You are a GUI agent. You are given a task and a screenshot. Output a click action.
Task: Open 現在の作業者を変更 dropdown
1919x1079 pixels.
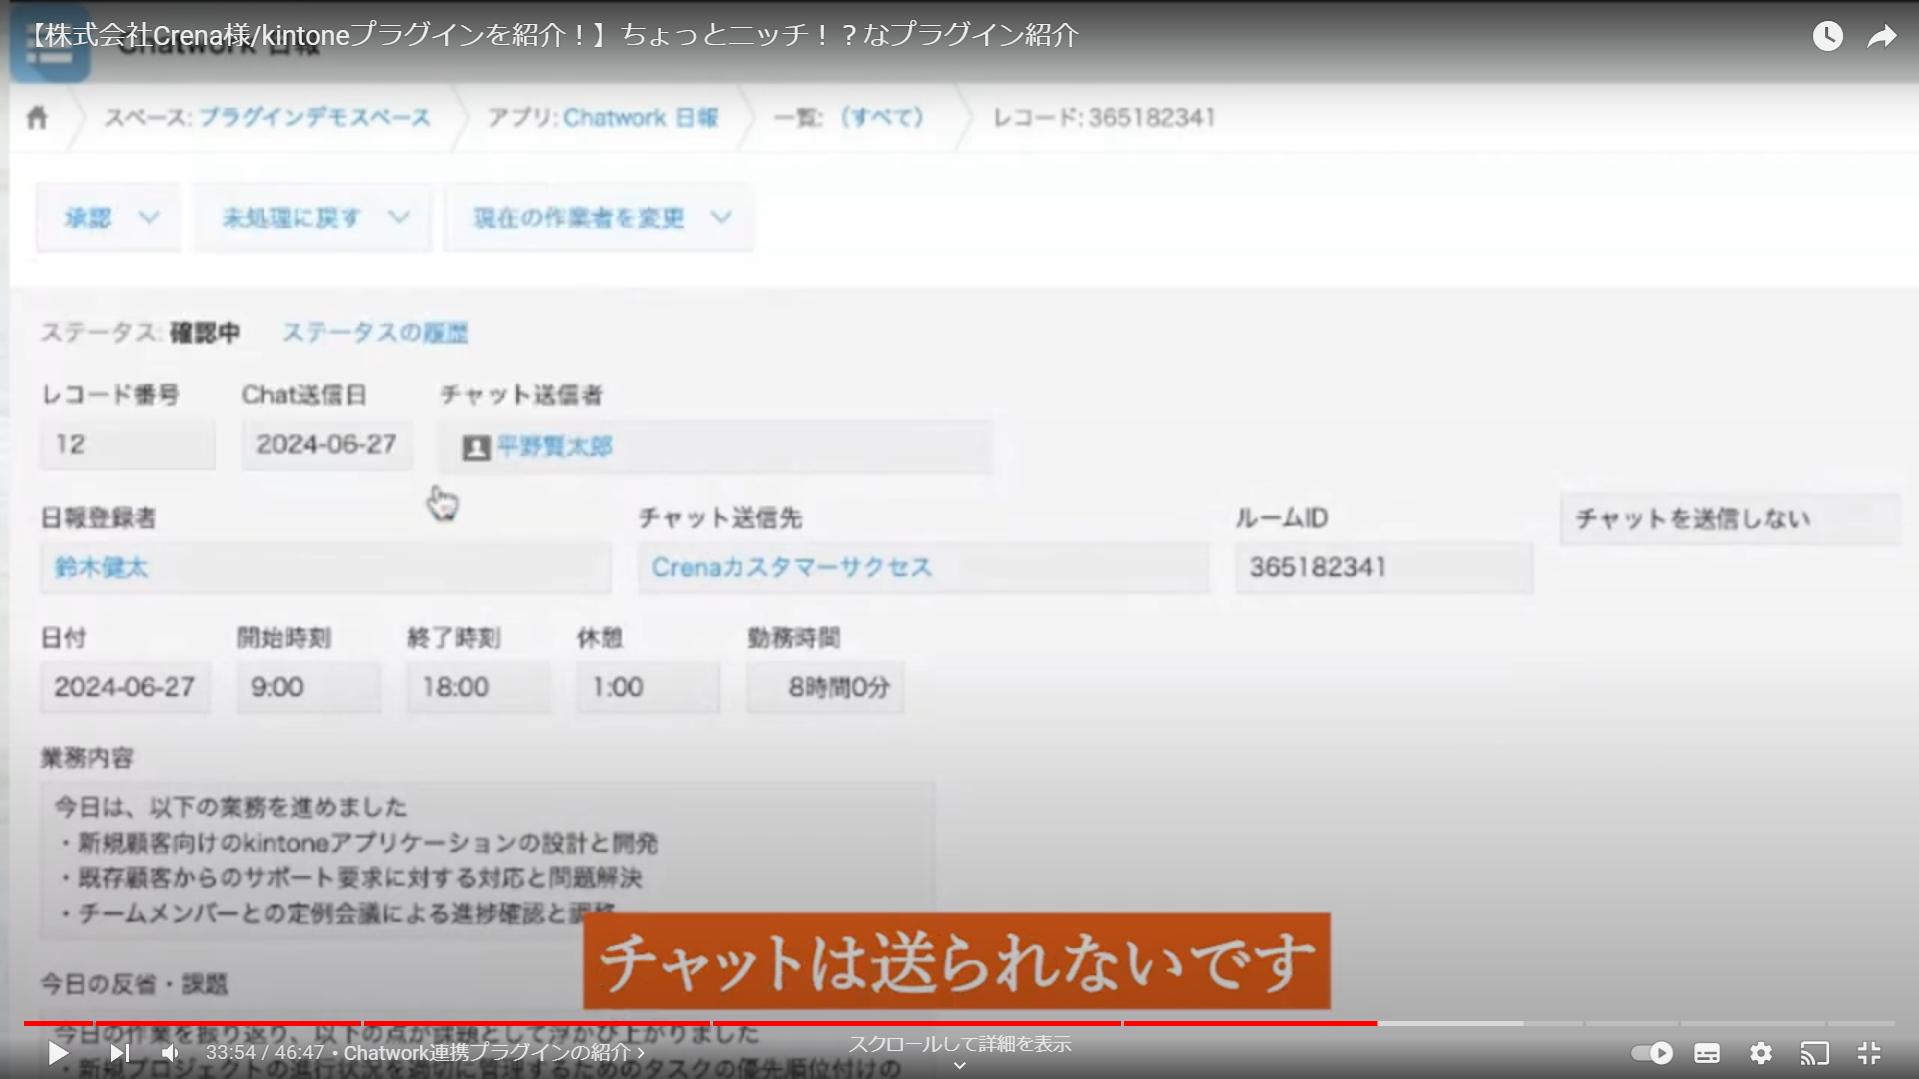point(598,217)
